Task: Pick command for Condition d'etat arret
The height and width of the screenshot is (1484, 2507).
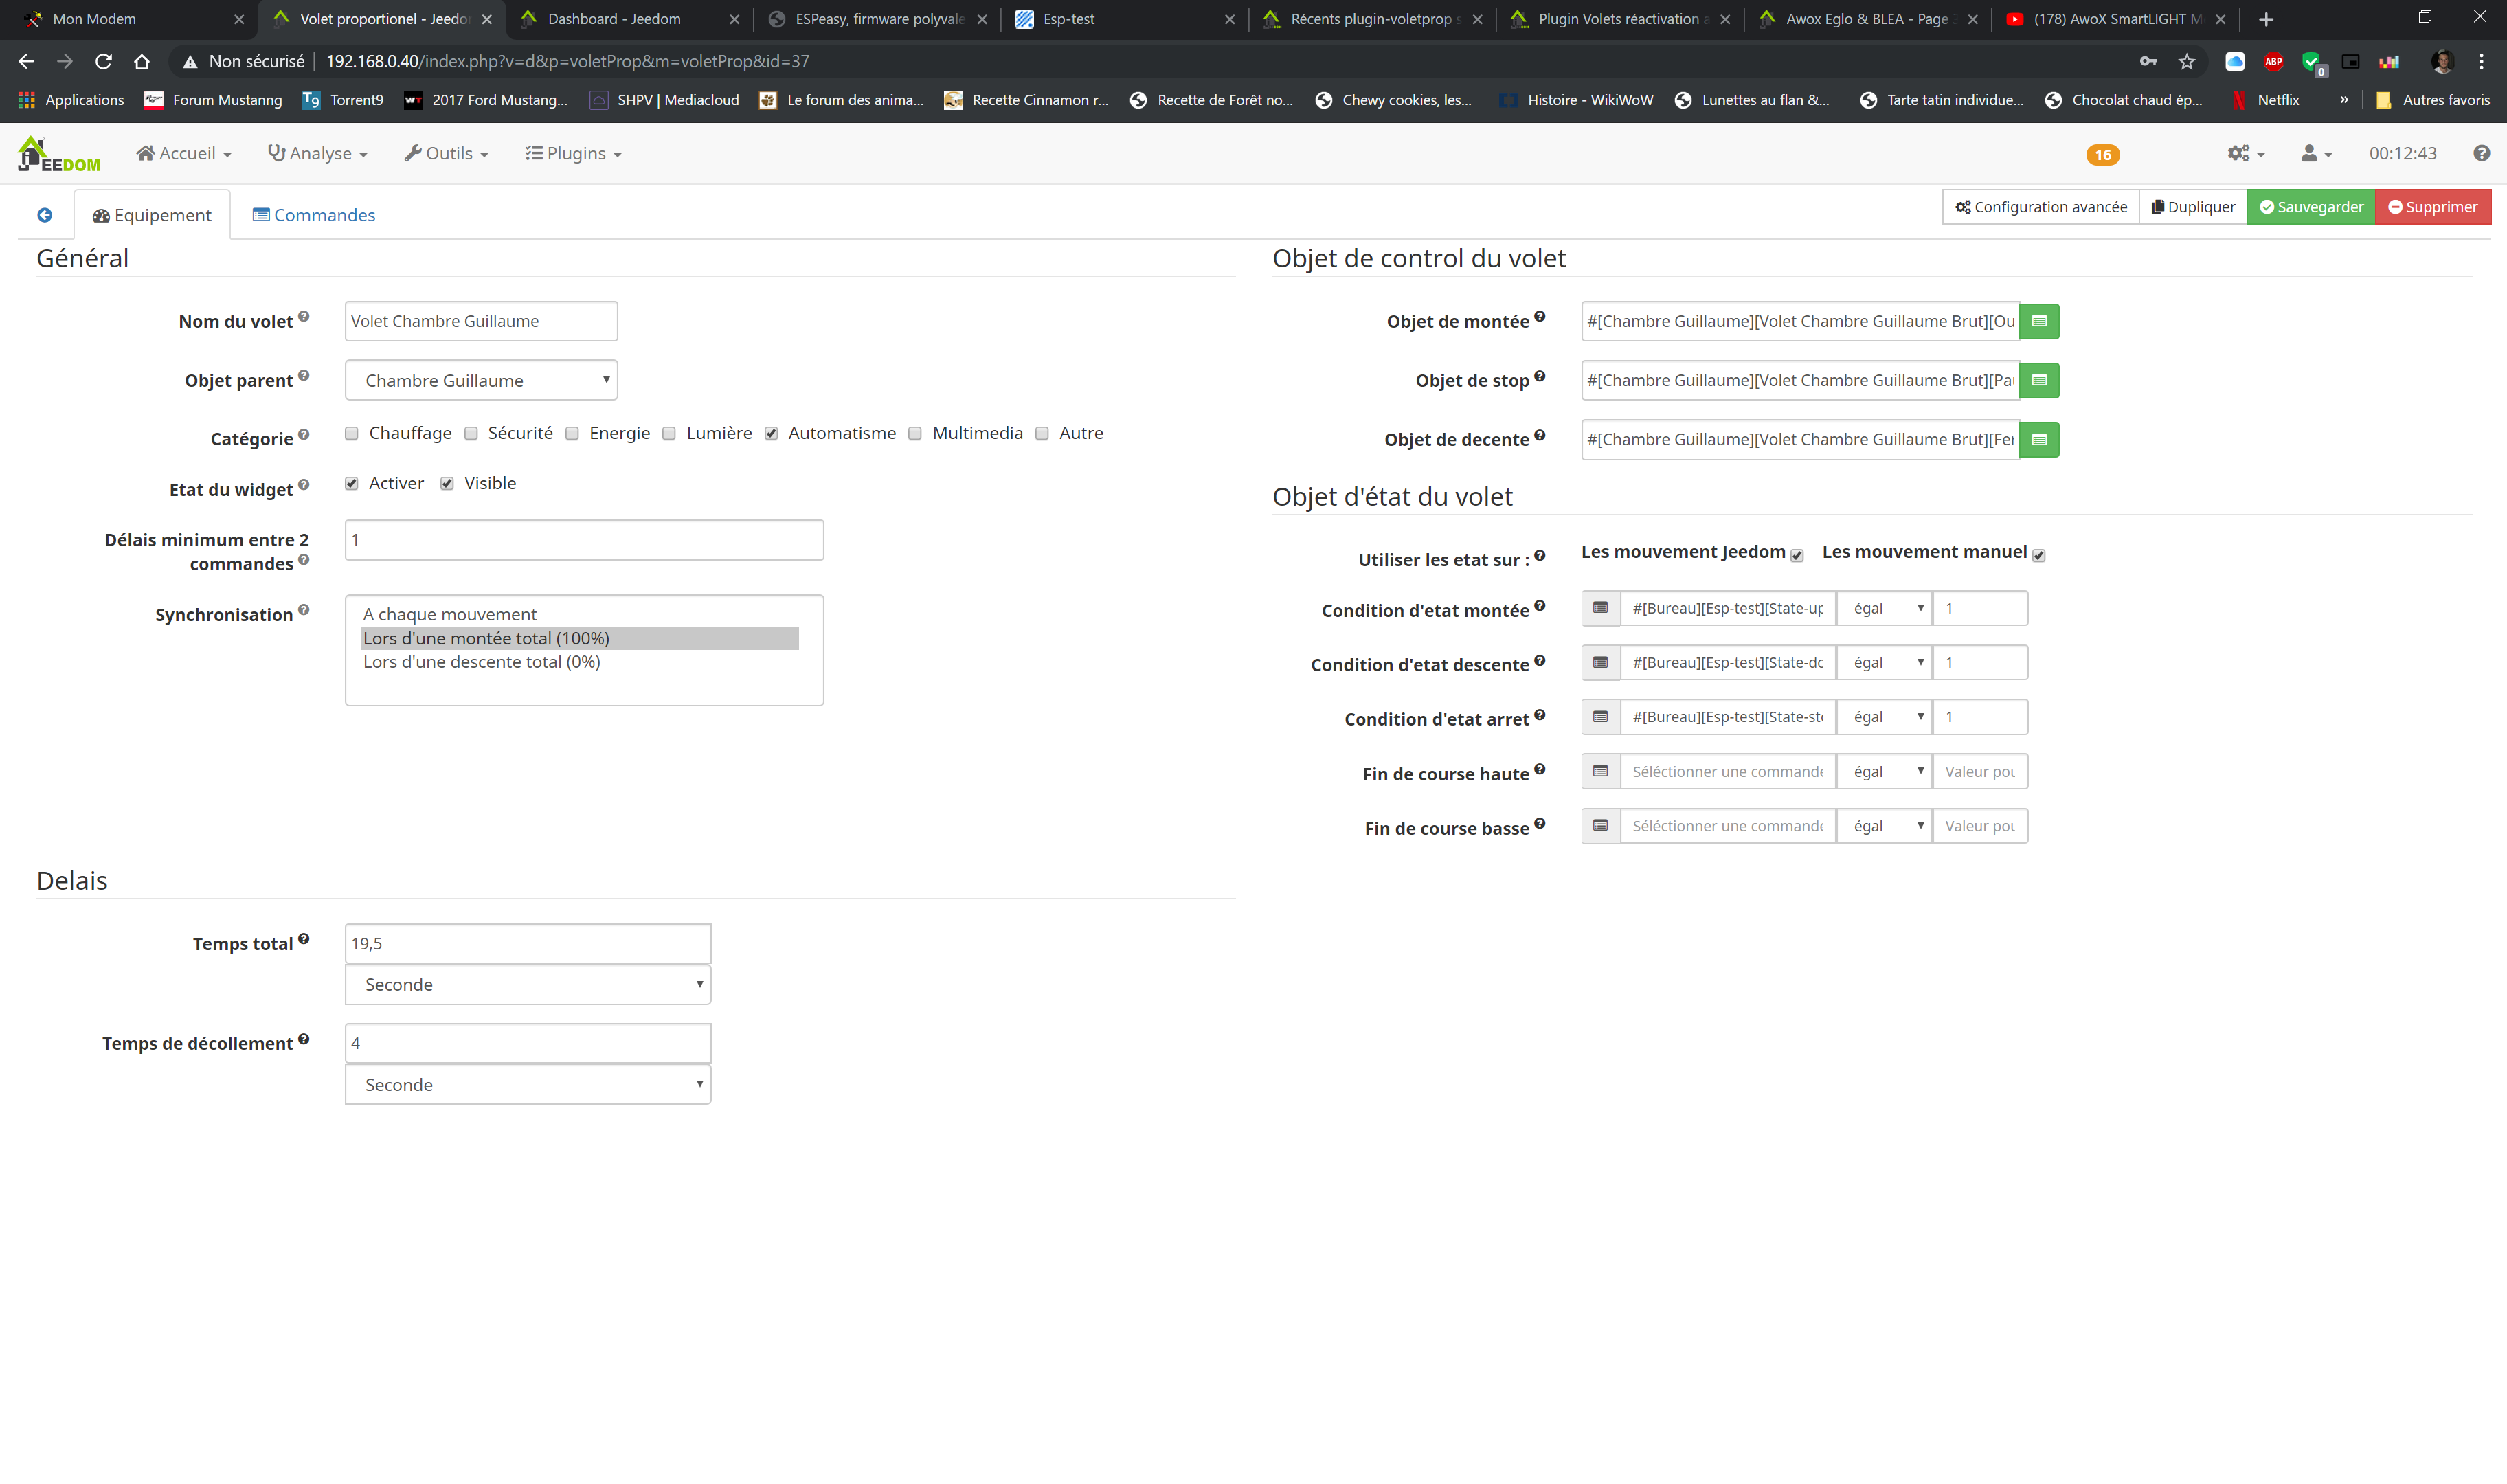Action: 1600,717
